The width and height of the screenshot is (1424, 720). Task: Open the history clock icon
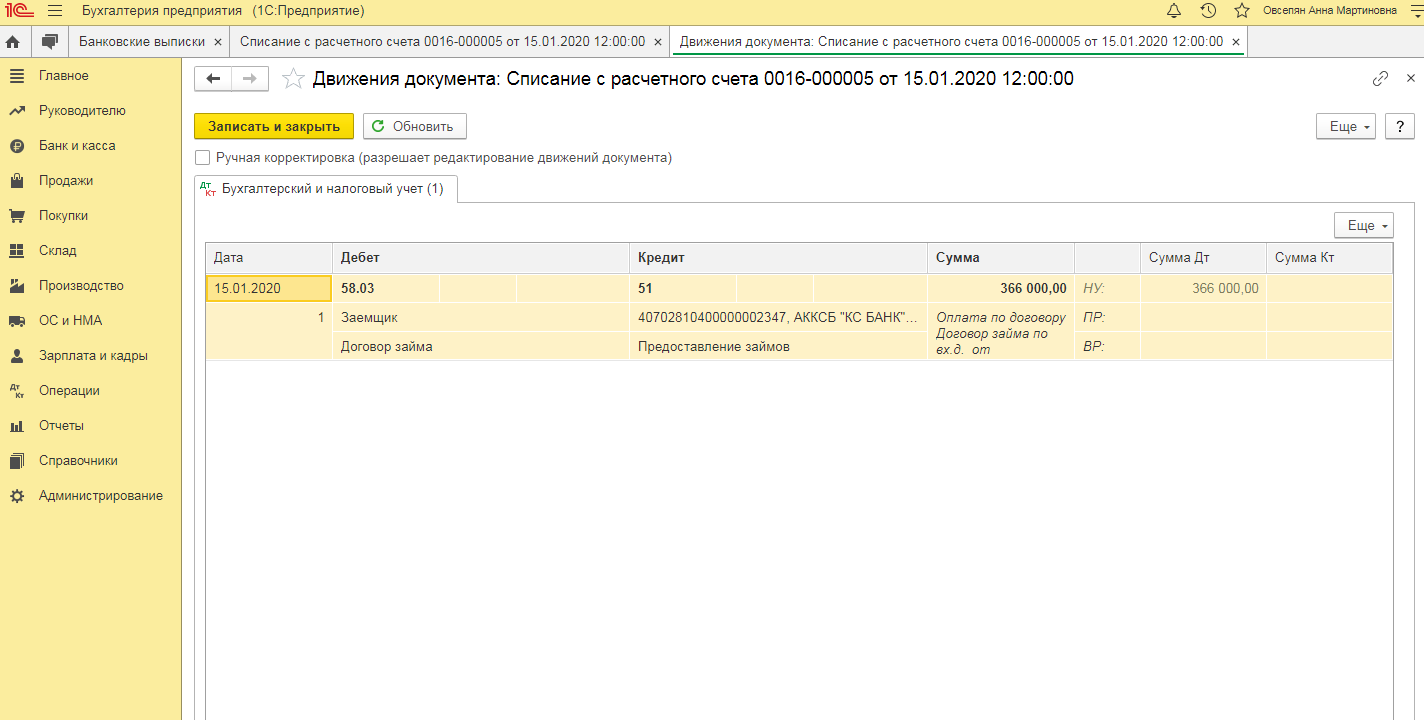pyautogui.click(x=1208, y=11)
